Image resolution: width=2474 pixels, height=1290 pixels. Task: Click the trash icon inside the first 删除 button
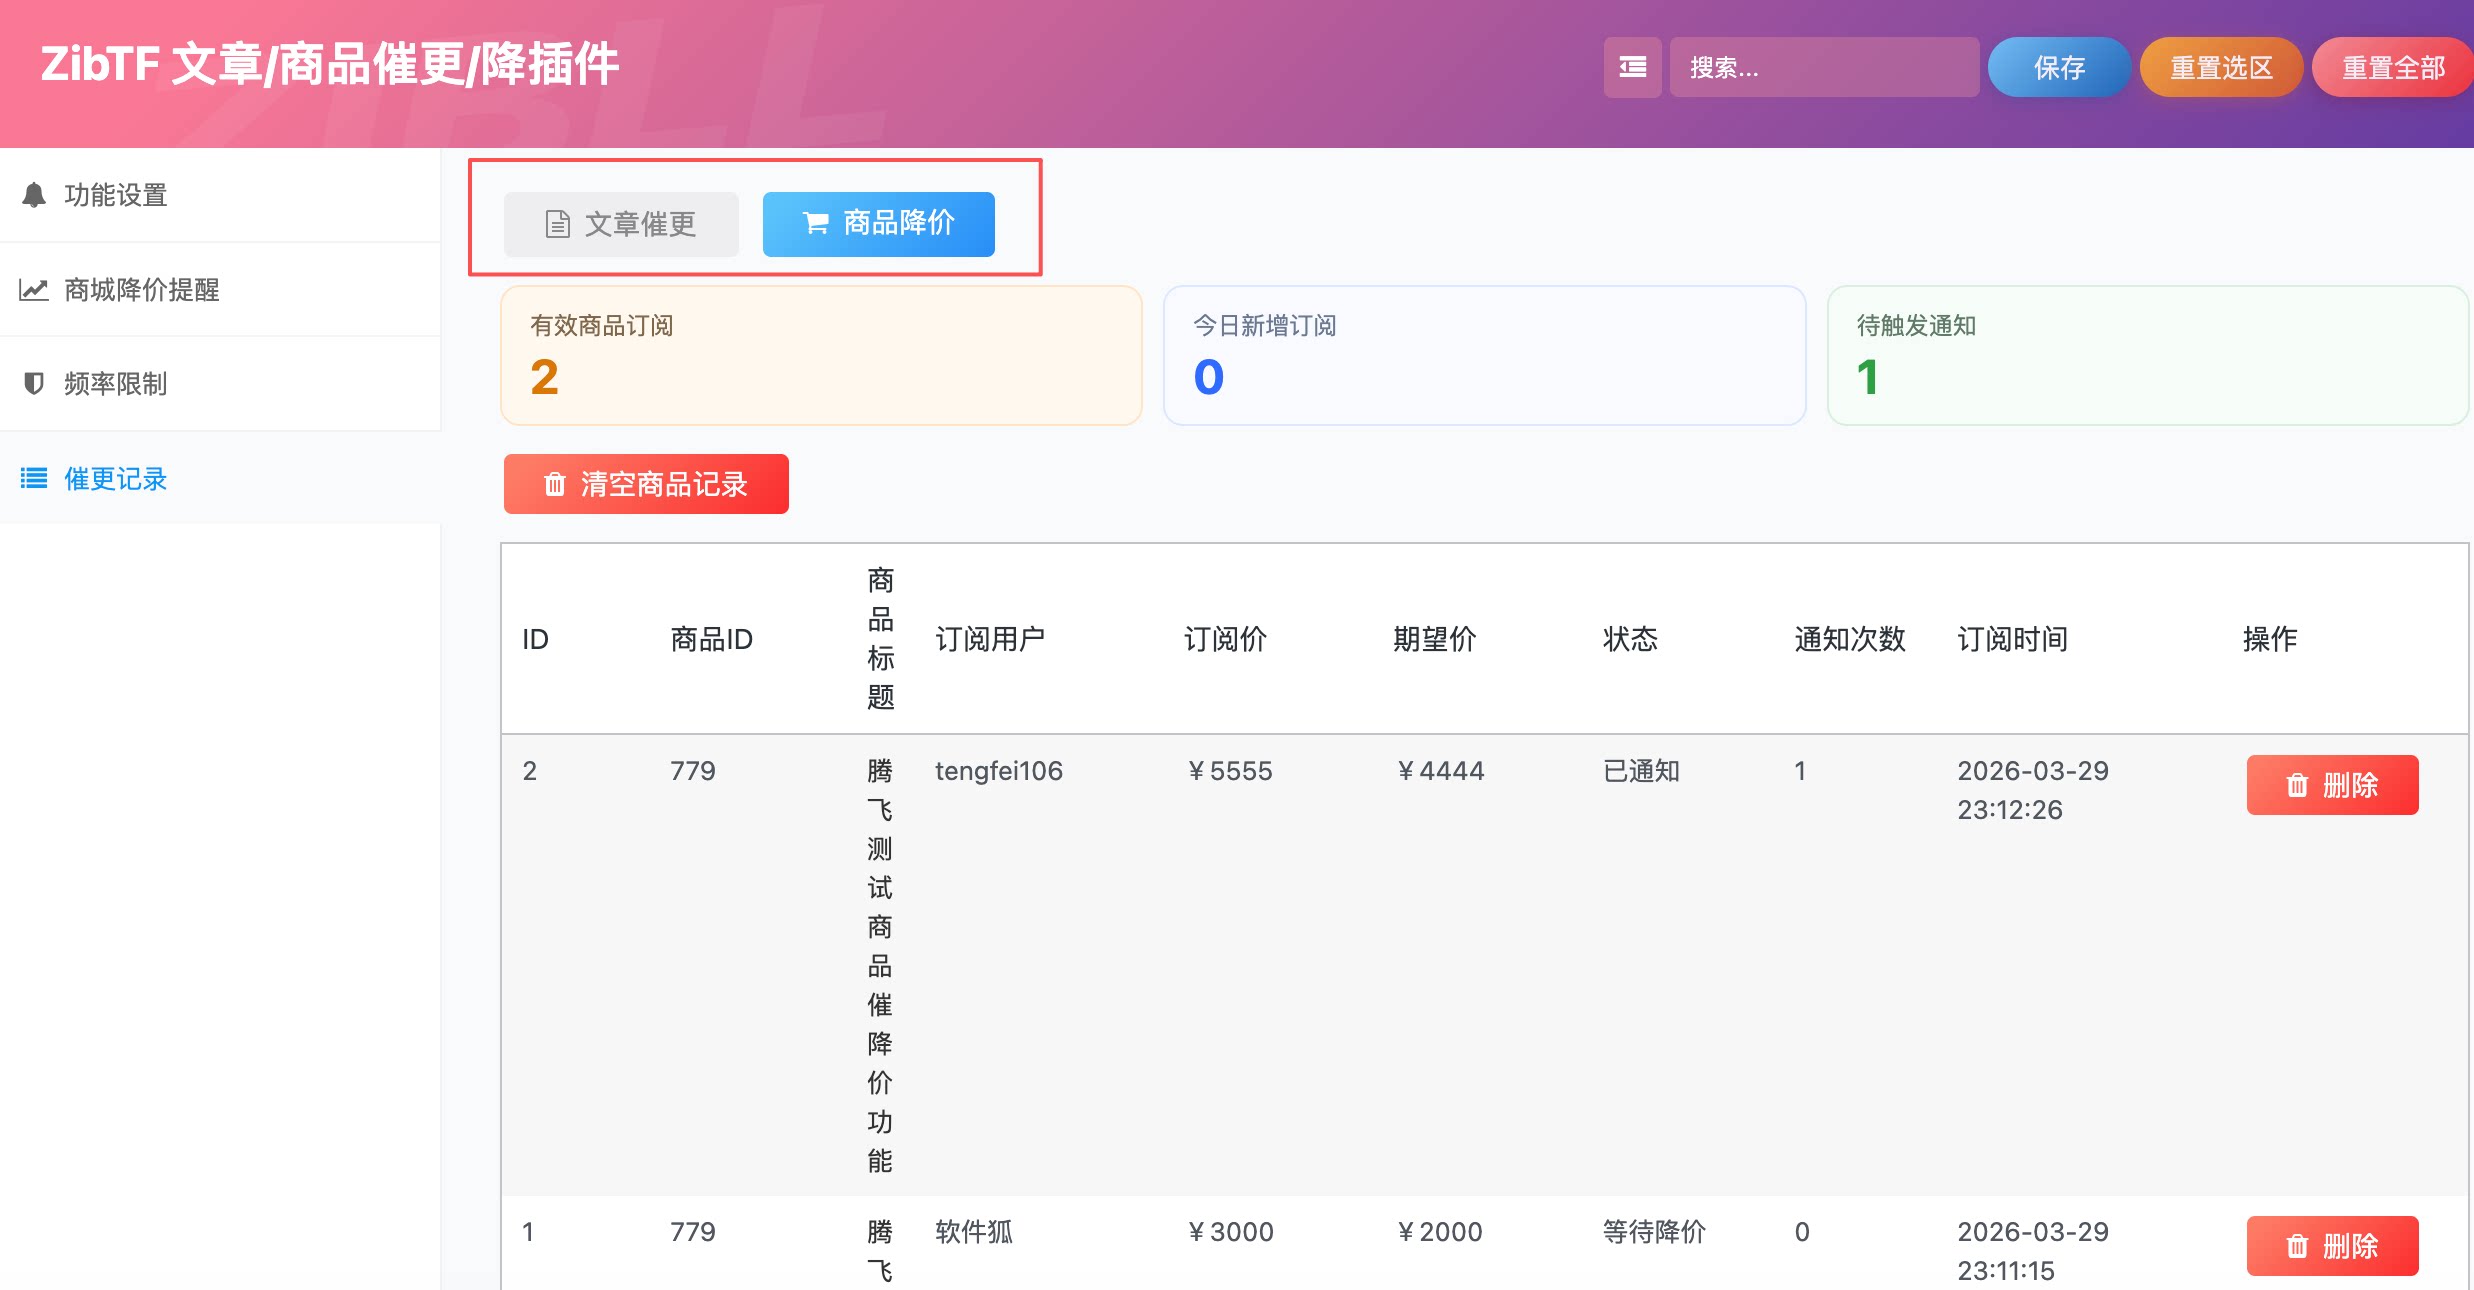tap(2295, 785)
